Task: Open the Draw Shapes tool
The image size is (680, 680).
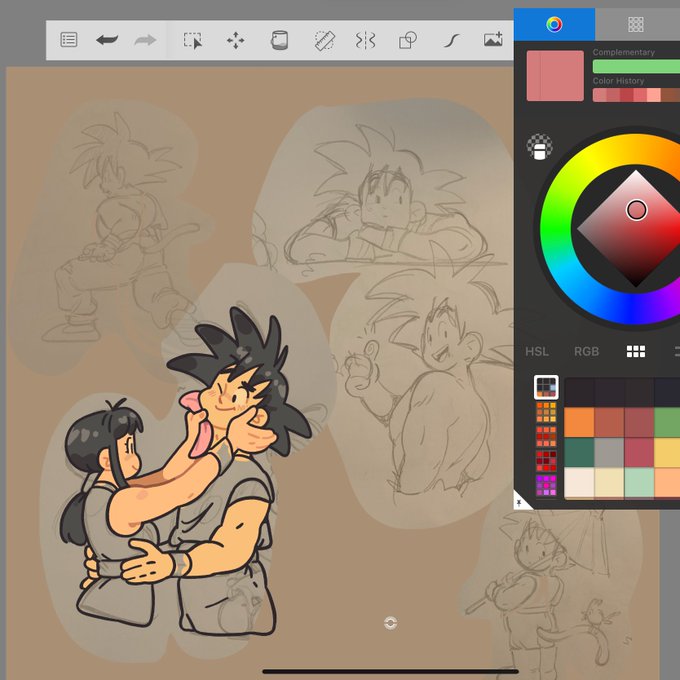Action: [x=407, y=40]
